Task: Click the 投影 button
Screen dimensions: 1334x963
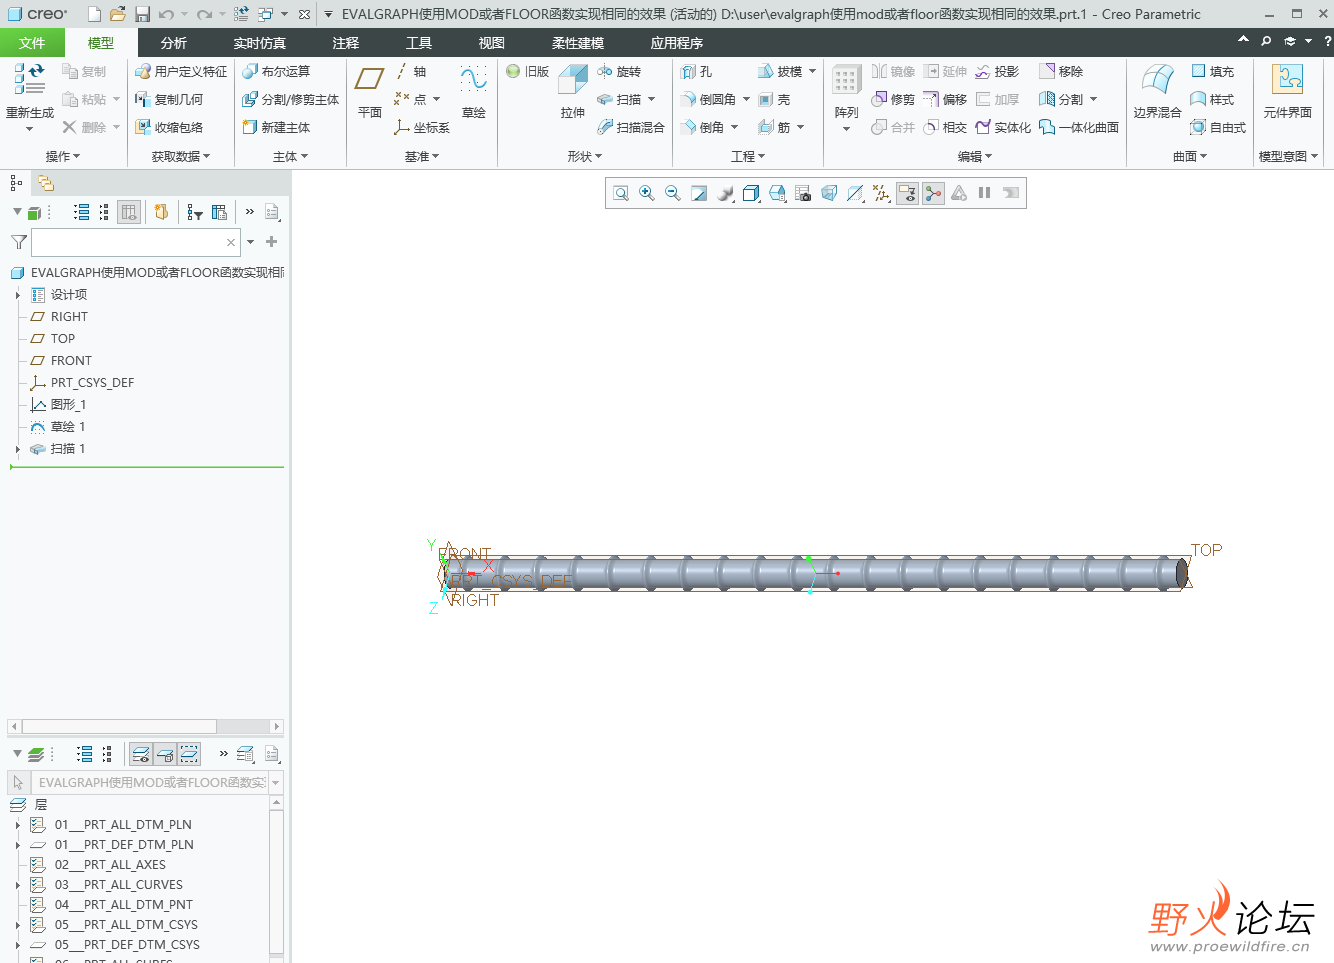Action: point(997,72)
